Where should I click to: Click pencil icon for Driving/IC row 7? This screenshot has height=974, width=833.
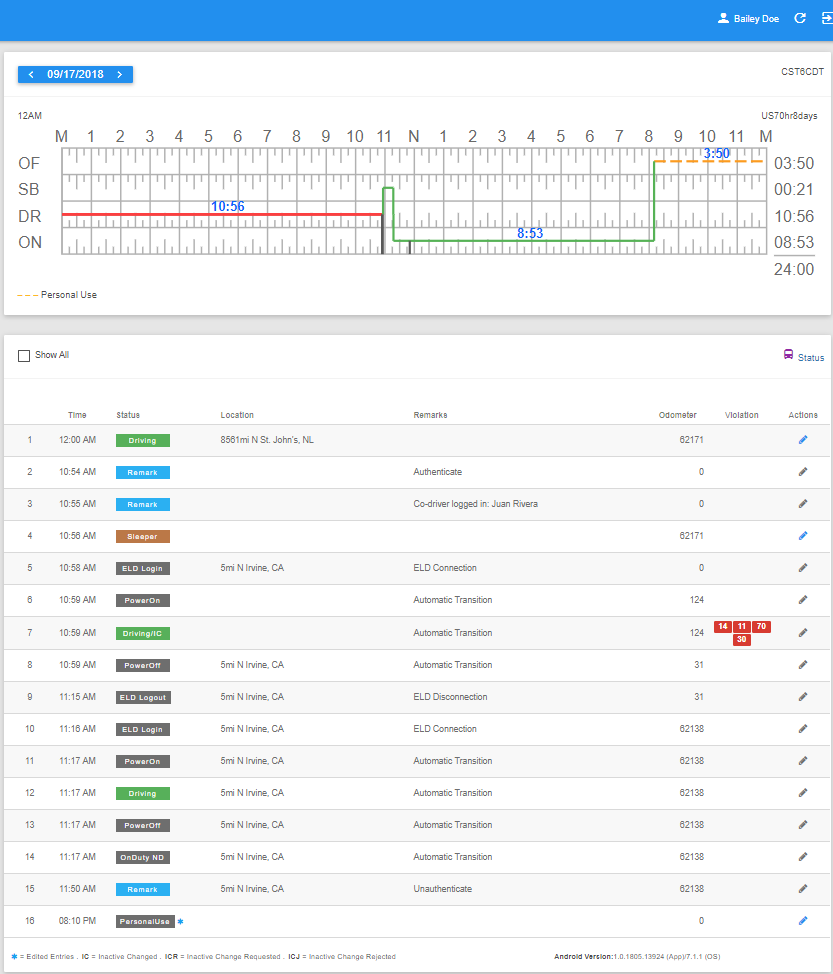point(803,632)
